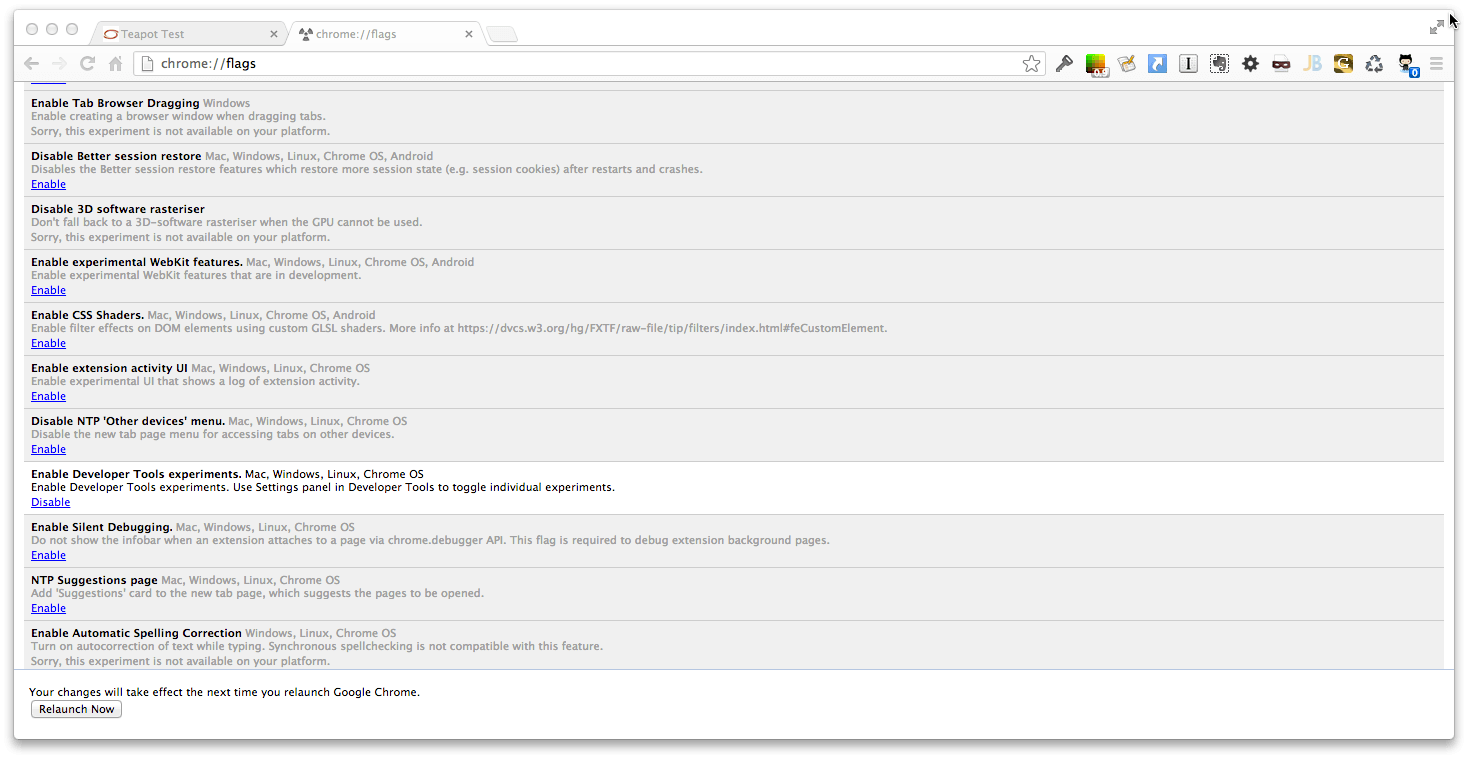Screen dimensions: 1468x759
Task: Enter fullscreen with the corner arrows
Action: pos(1437,27)
